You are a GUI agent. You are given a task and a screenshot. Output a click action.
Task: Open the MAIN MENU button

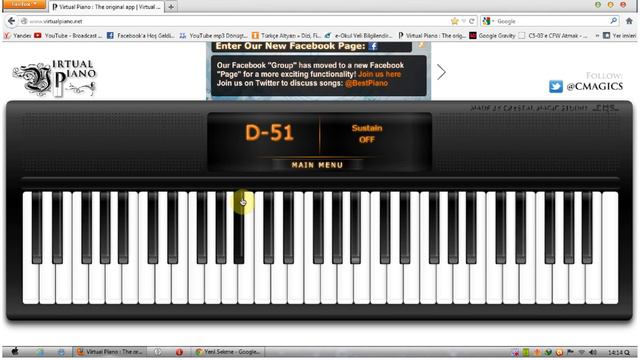click(x=317, y=165)
